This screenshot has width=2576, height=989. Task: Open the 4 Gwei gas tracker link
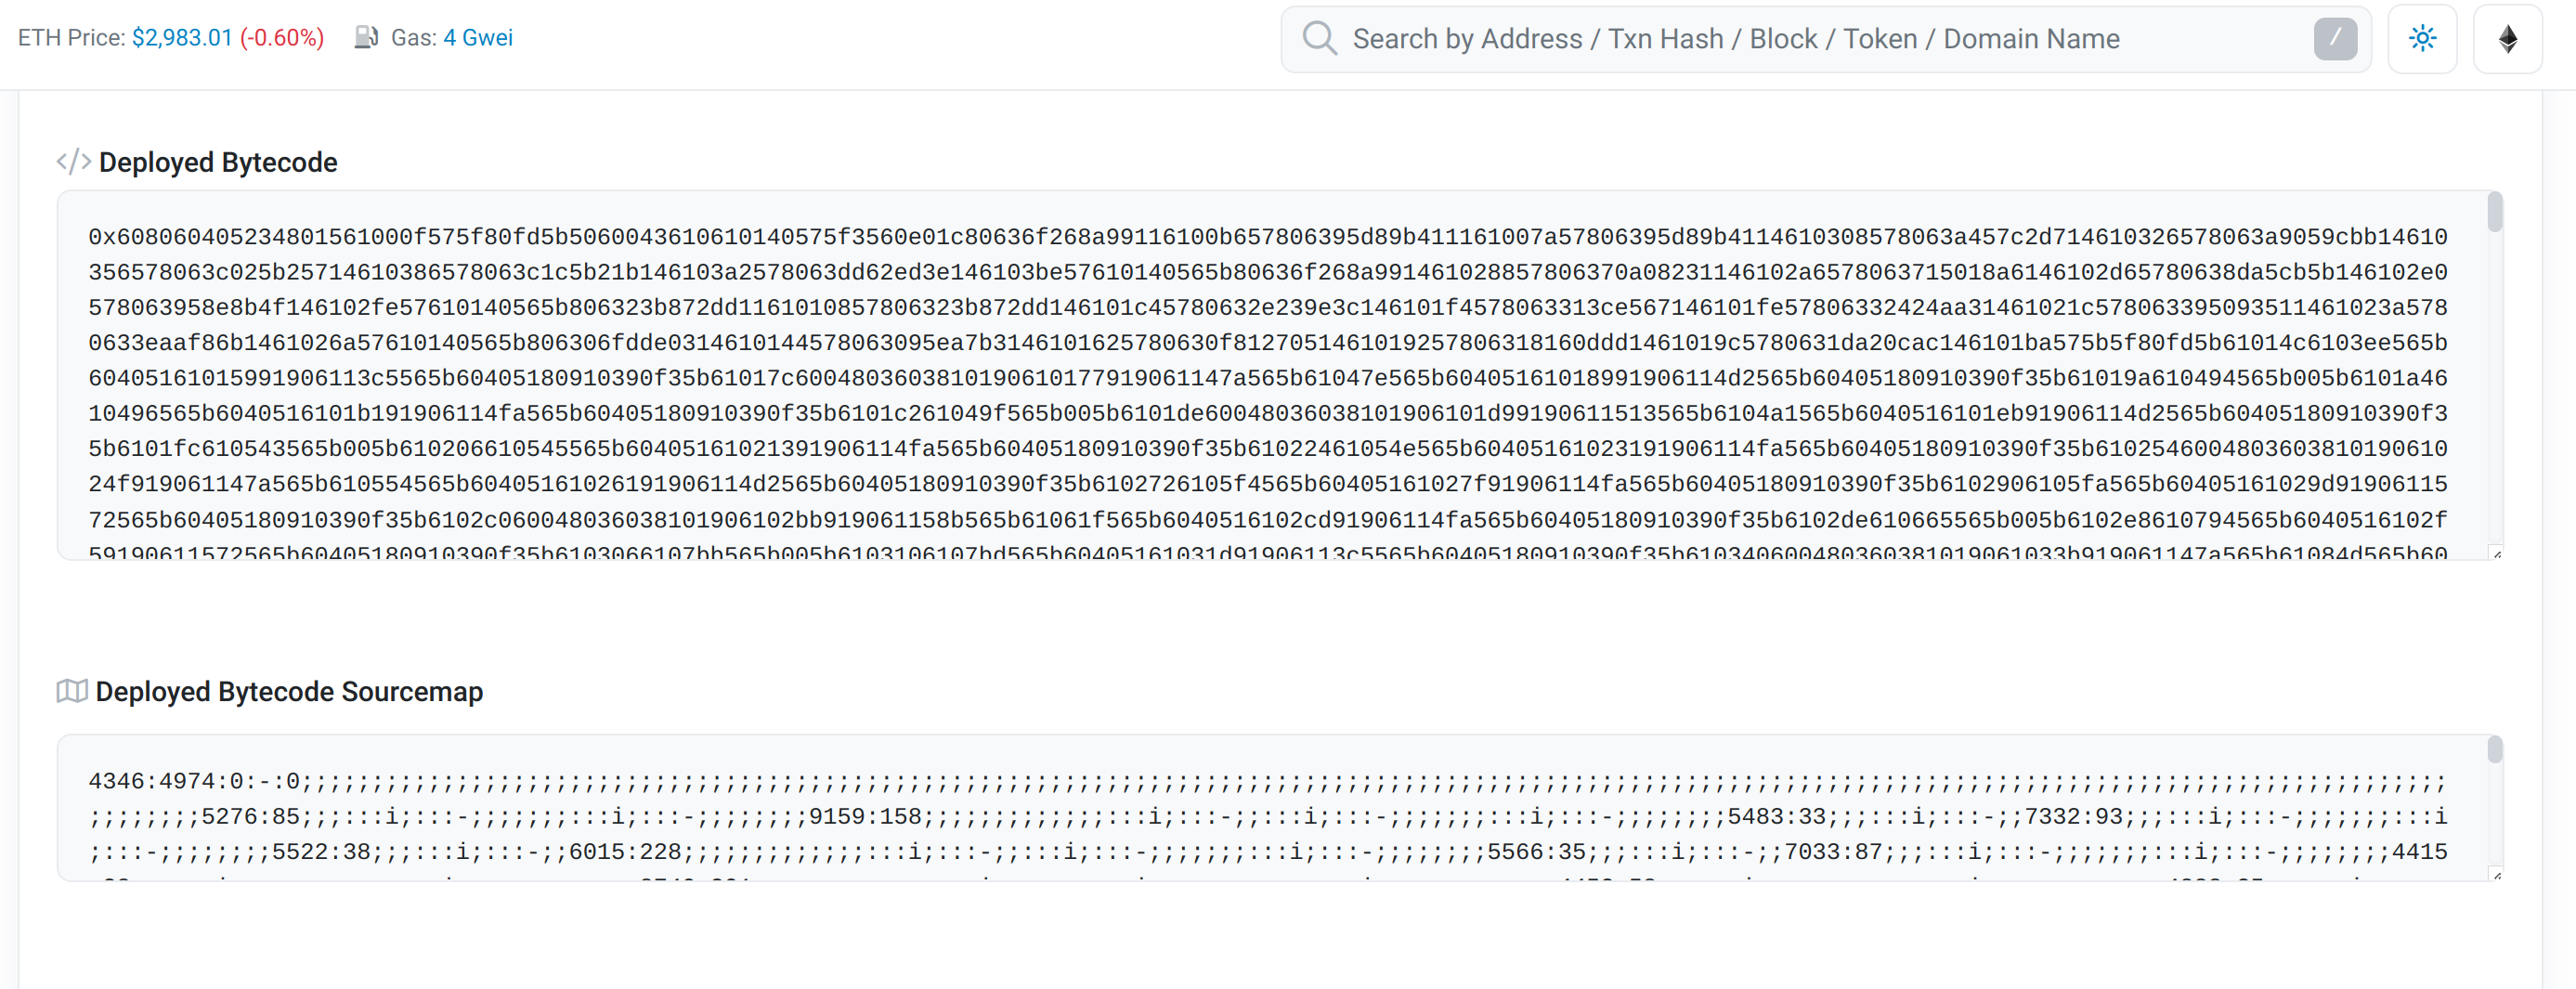(477, 38)
